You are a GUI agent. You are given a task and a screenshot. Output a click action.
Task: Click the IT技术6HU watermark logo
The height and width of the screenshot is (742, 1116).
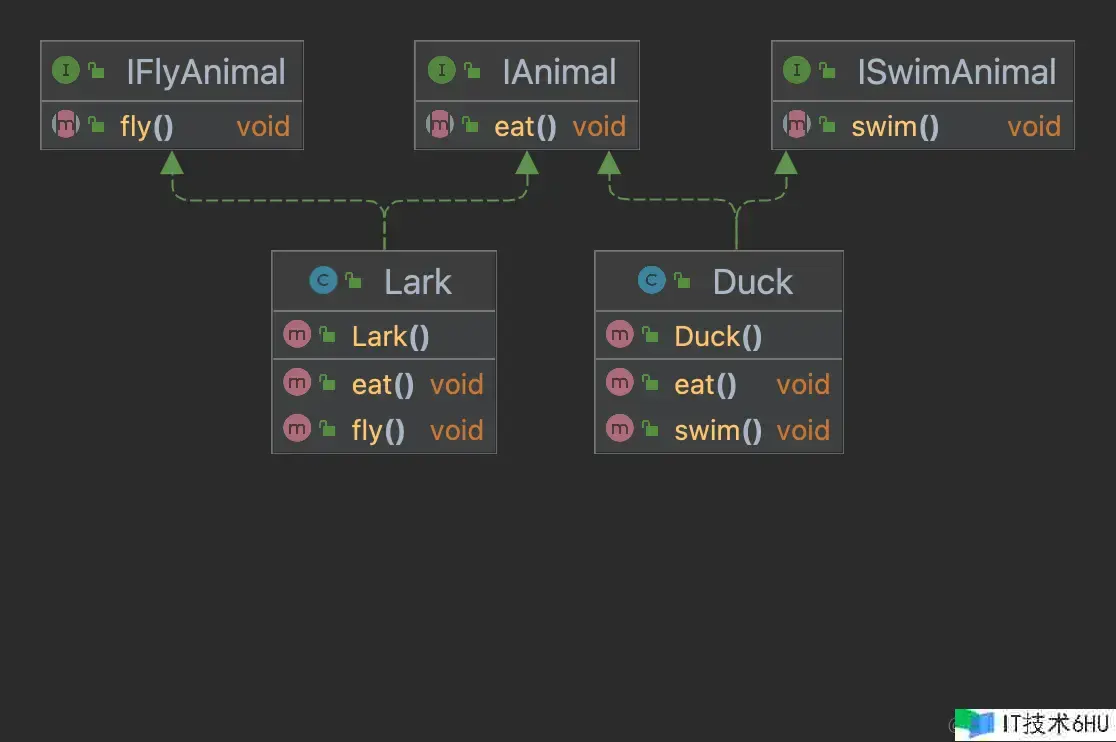pyautogui.click(x=1033, y=724)
